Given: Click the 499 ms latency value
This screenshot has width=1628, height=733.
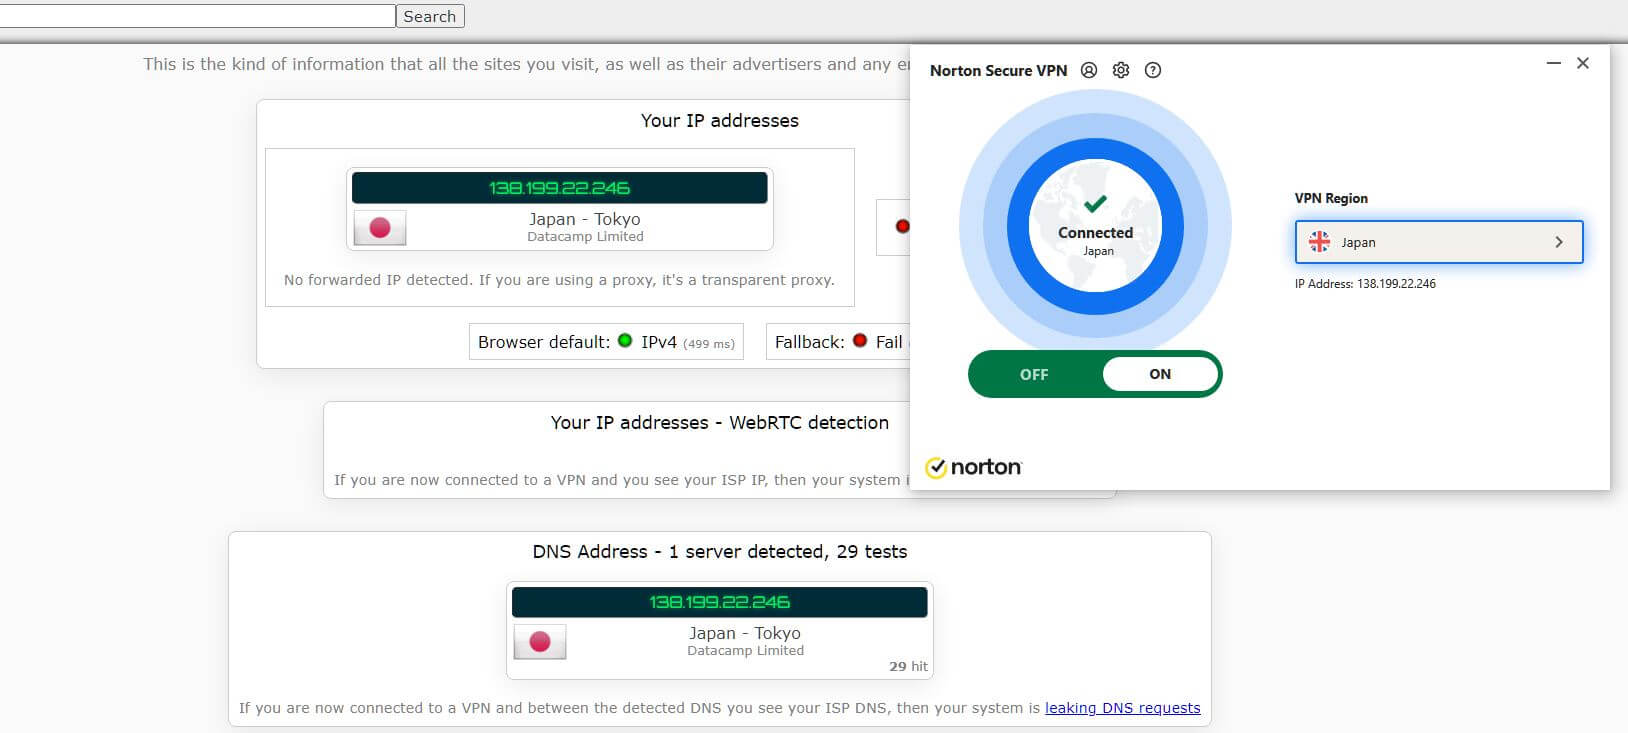Looking at the screenshot, I should [709, 343].
